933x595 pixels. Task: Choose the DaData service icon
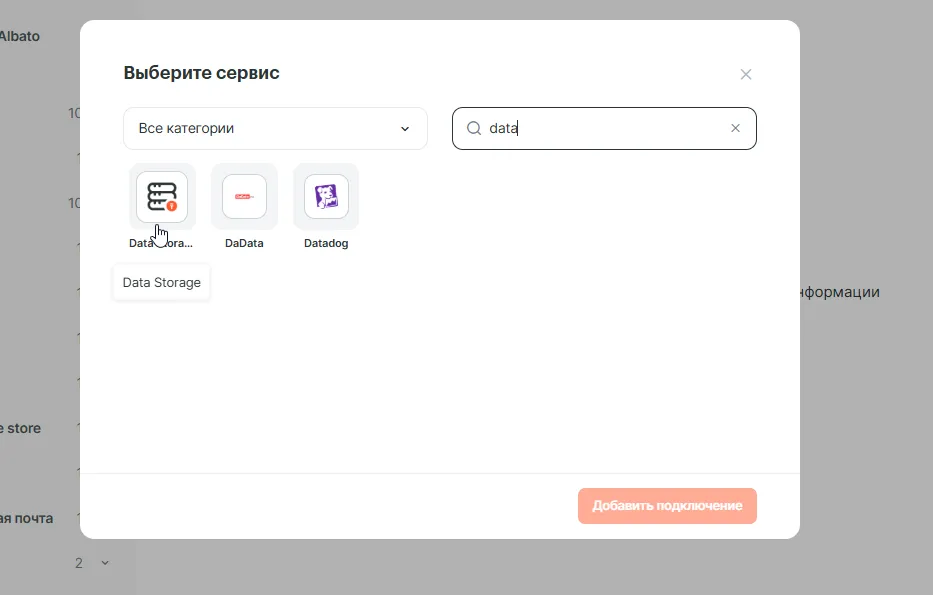(244, 196)
